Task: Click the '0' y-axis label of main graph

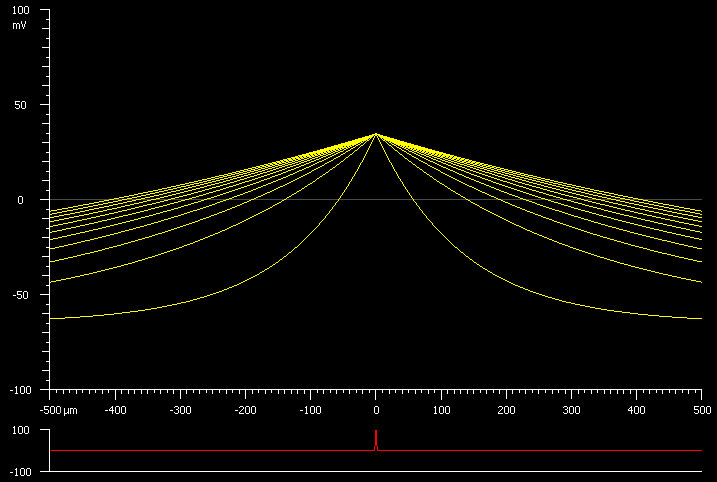Action: coord(20,200)
